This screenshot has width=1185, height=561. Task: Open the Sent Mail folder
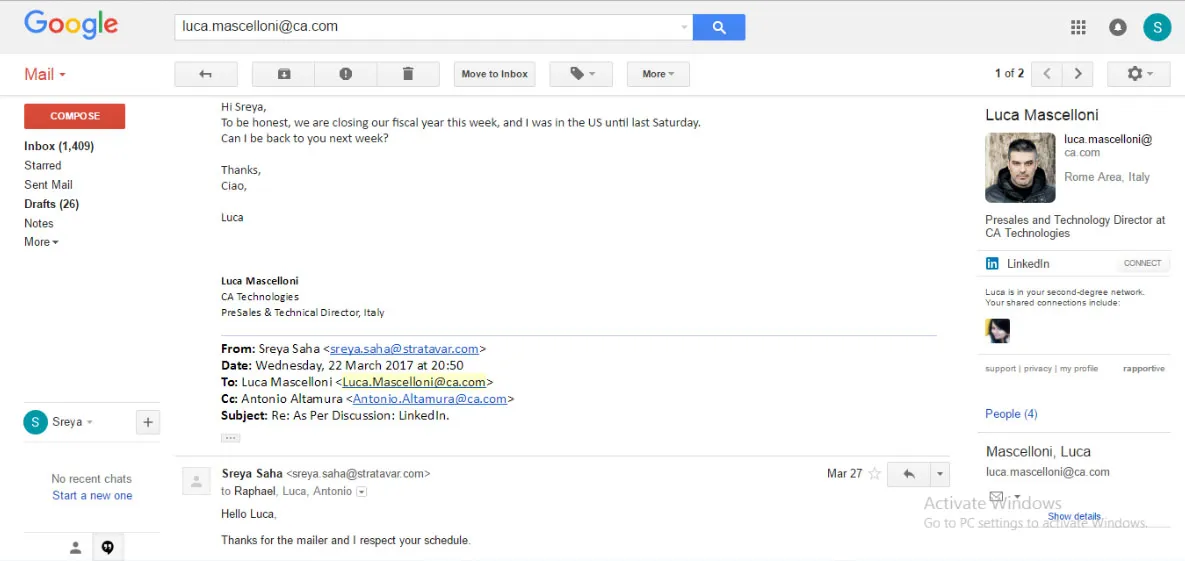click(48, 184)
